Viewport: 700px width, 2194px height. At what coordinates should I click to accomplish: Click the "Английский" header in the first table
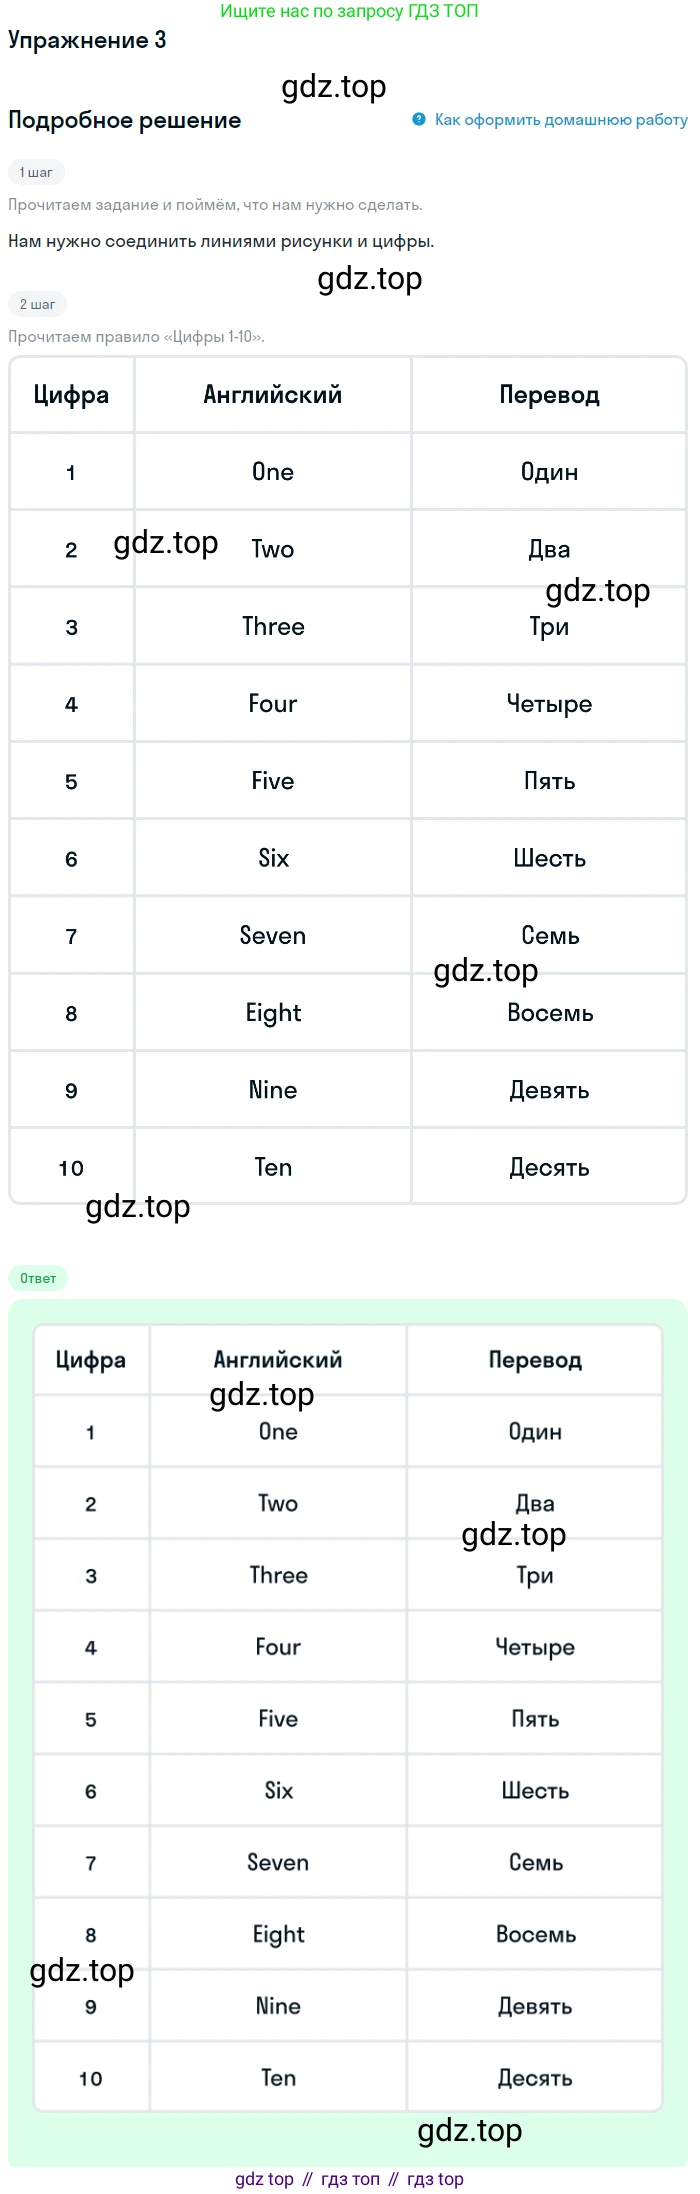point(272,395)
